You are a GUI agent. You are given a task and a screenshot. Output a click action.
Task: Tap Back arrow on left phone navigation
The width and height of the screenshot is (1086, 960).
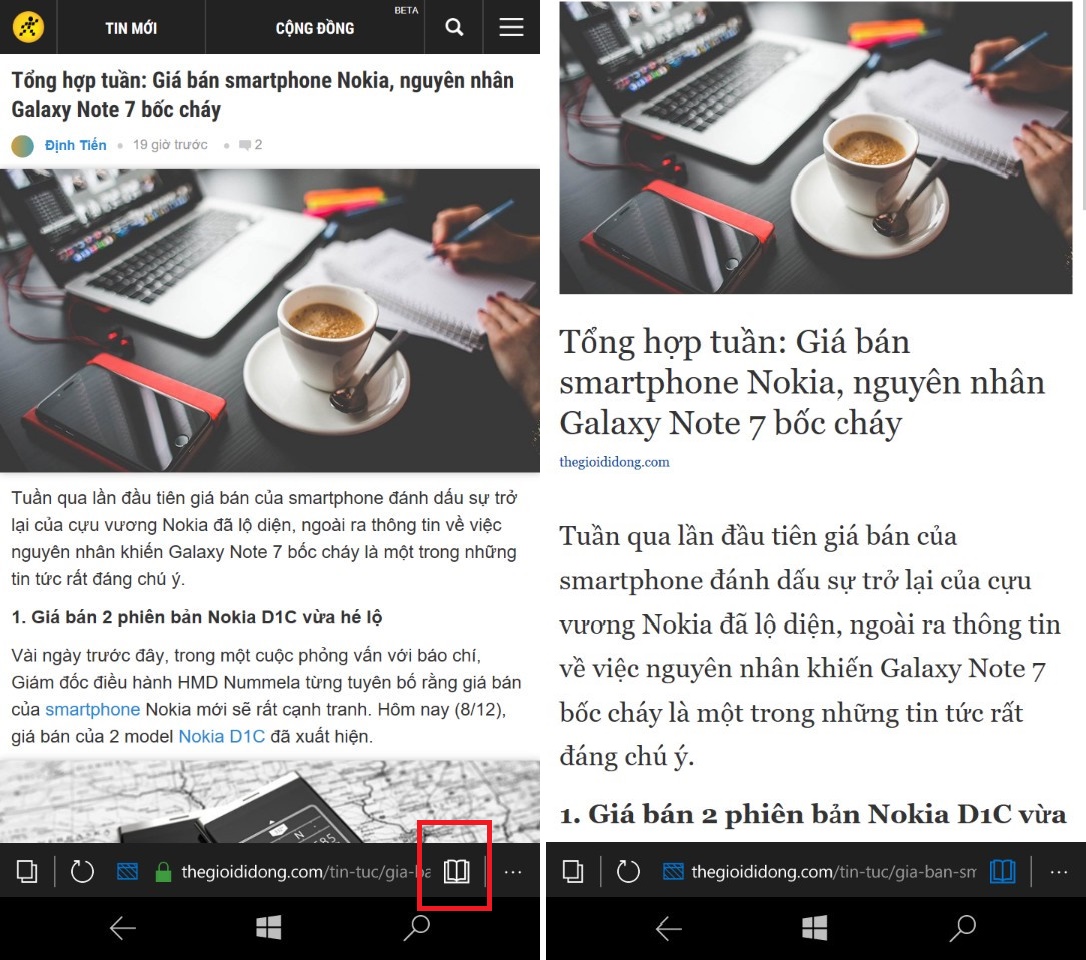coord(123,928)
